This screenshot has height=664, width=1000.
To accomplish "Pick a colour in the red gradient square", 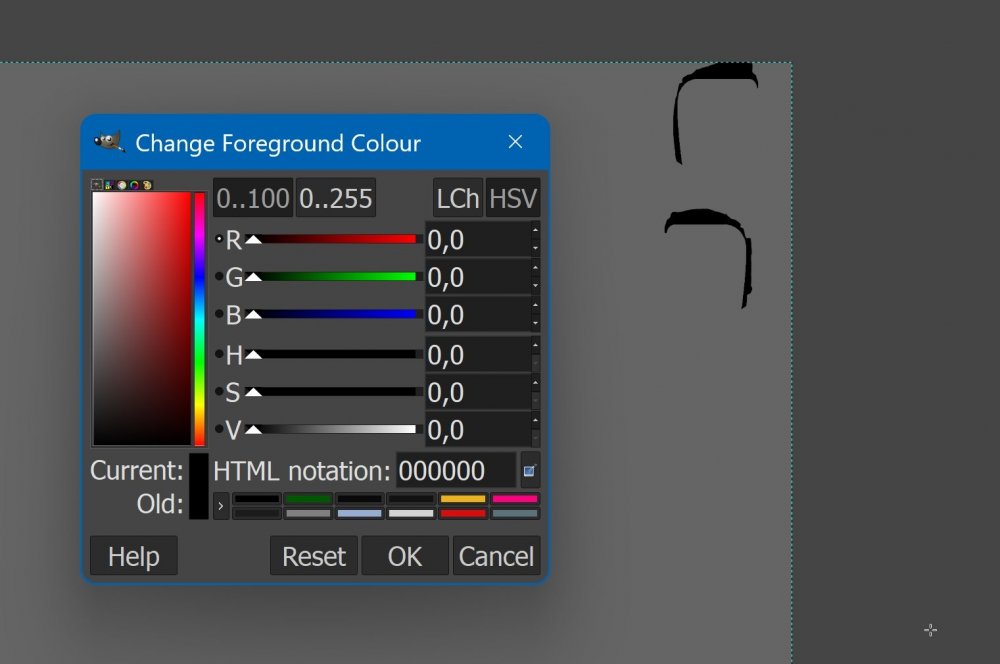I will tap(142, 318).
